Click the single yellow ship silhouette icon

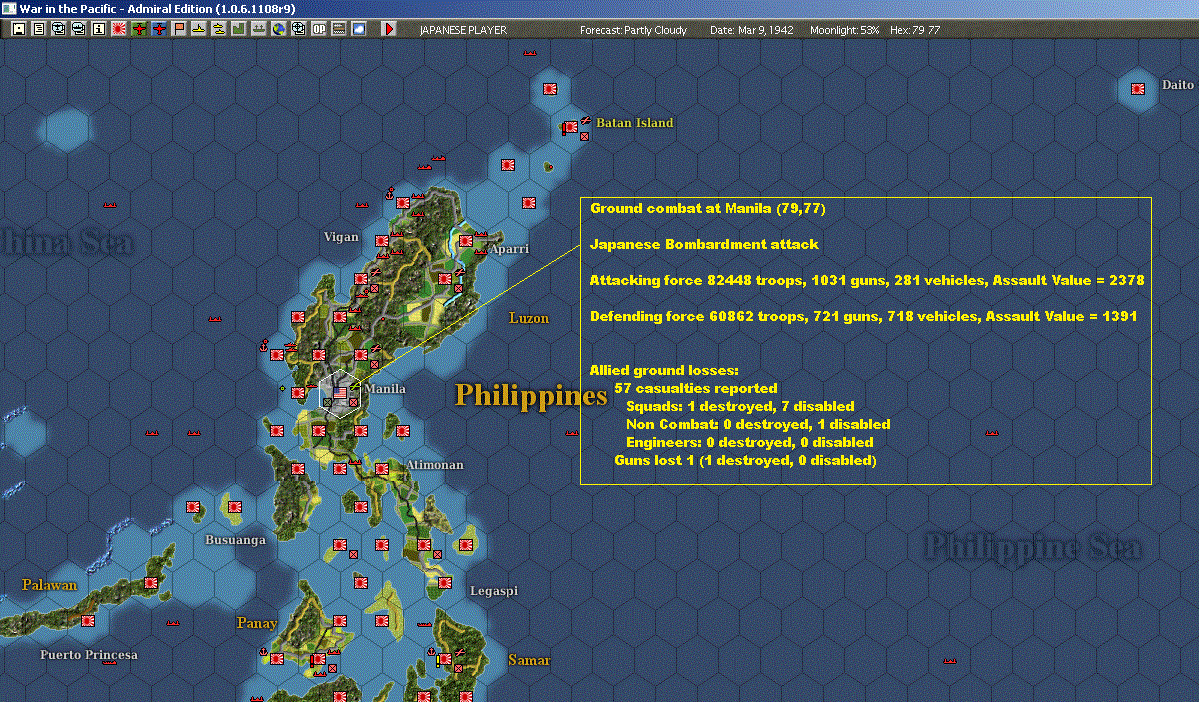[x=198, y=29]
